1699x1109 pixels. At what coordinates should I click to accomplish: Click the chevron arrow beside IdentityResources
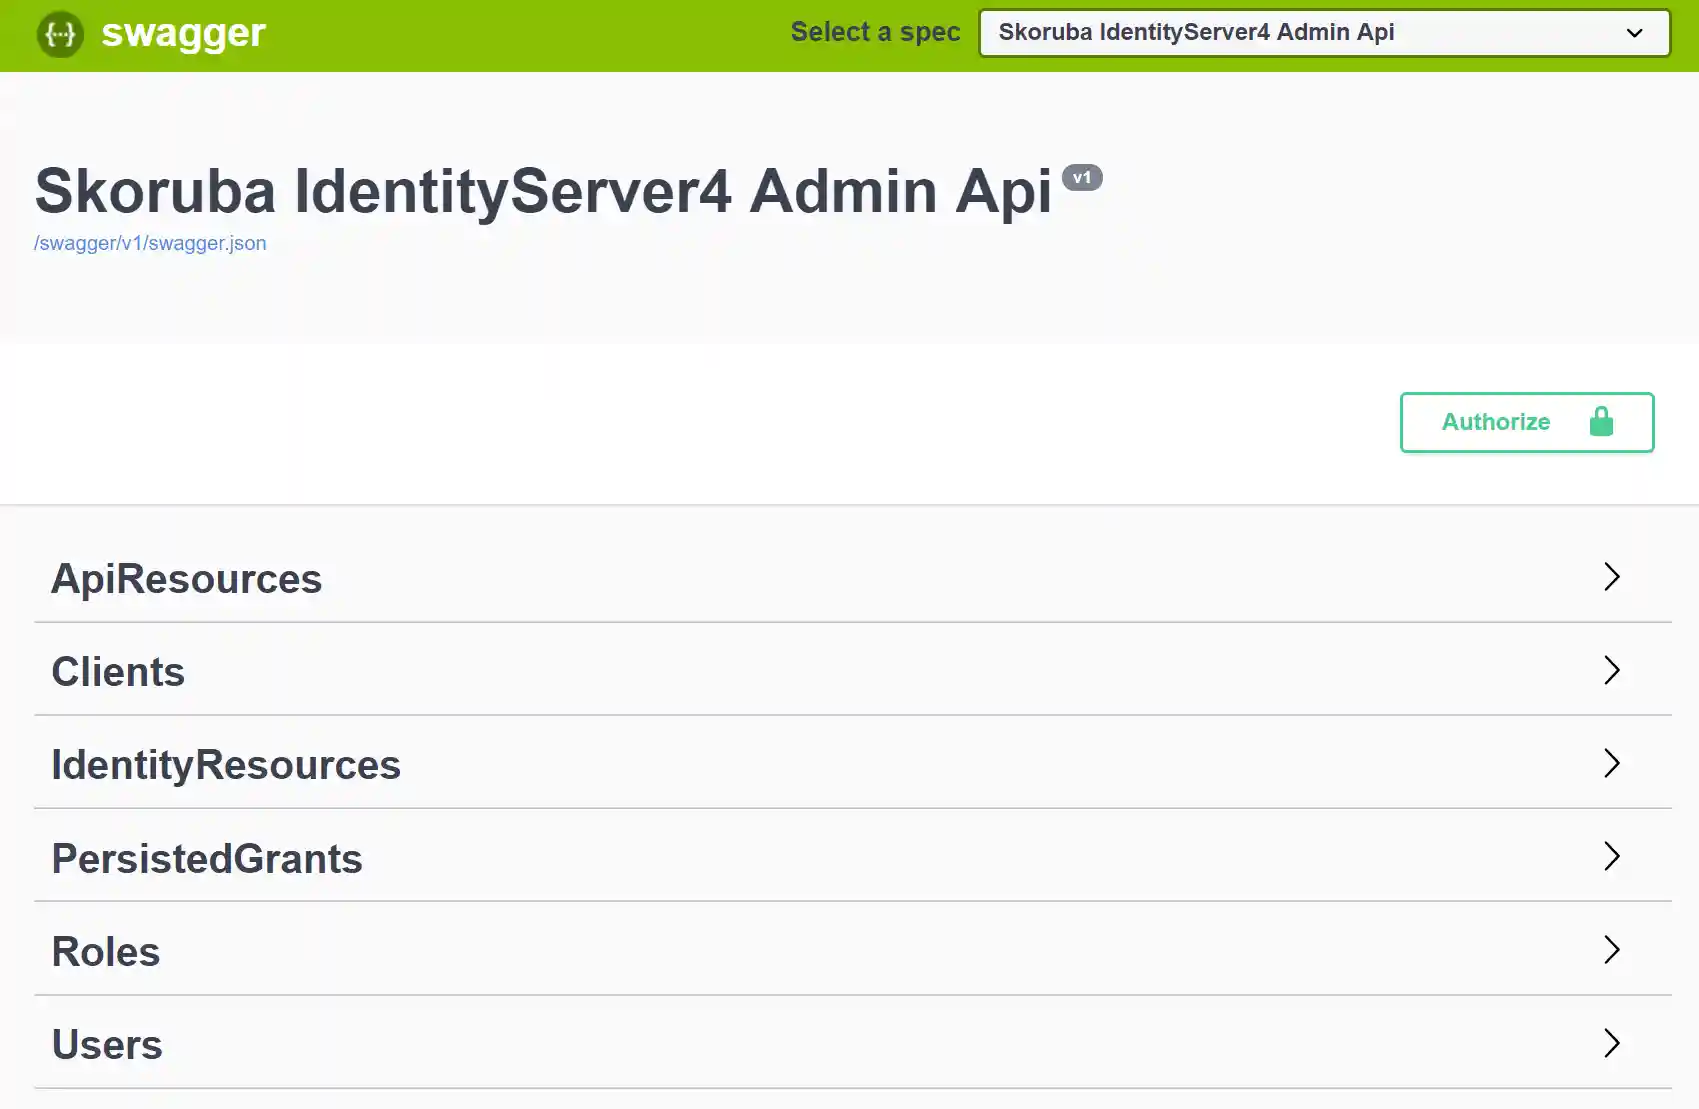tap(1611, 764)
